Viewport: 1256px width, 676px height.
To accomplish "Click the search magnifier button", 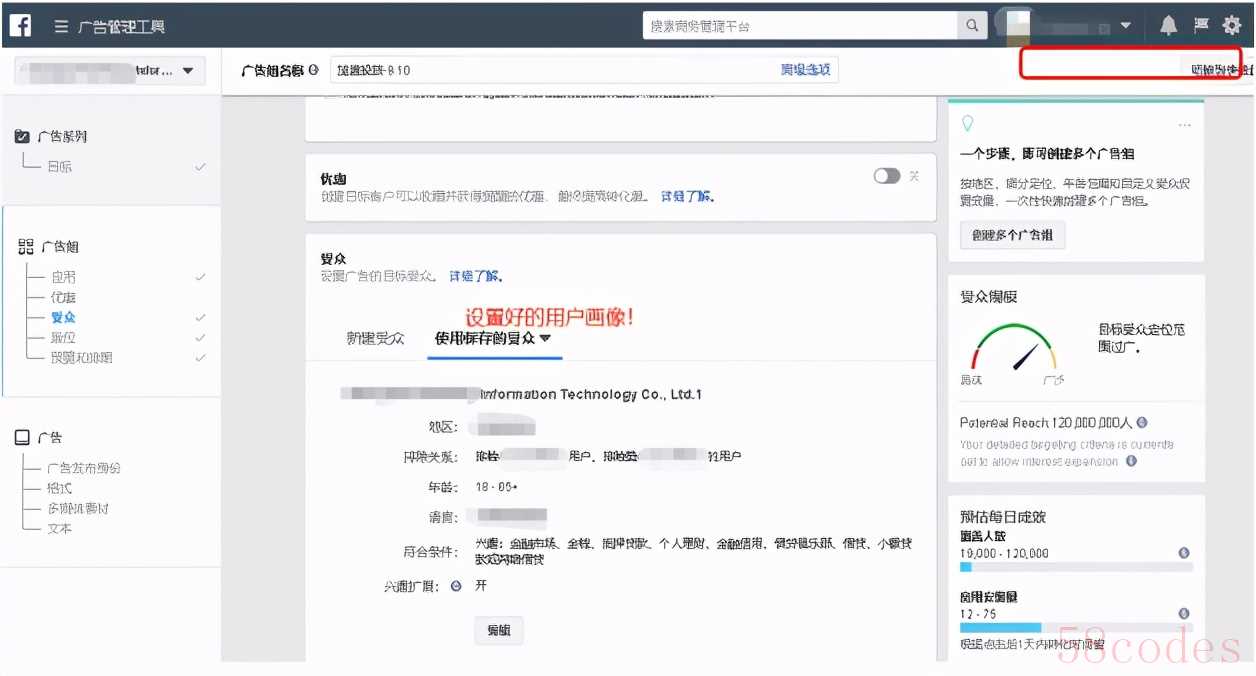I will pyautogui.click(x=971, y=26).
